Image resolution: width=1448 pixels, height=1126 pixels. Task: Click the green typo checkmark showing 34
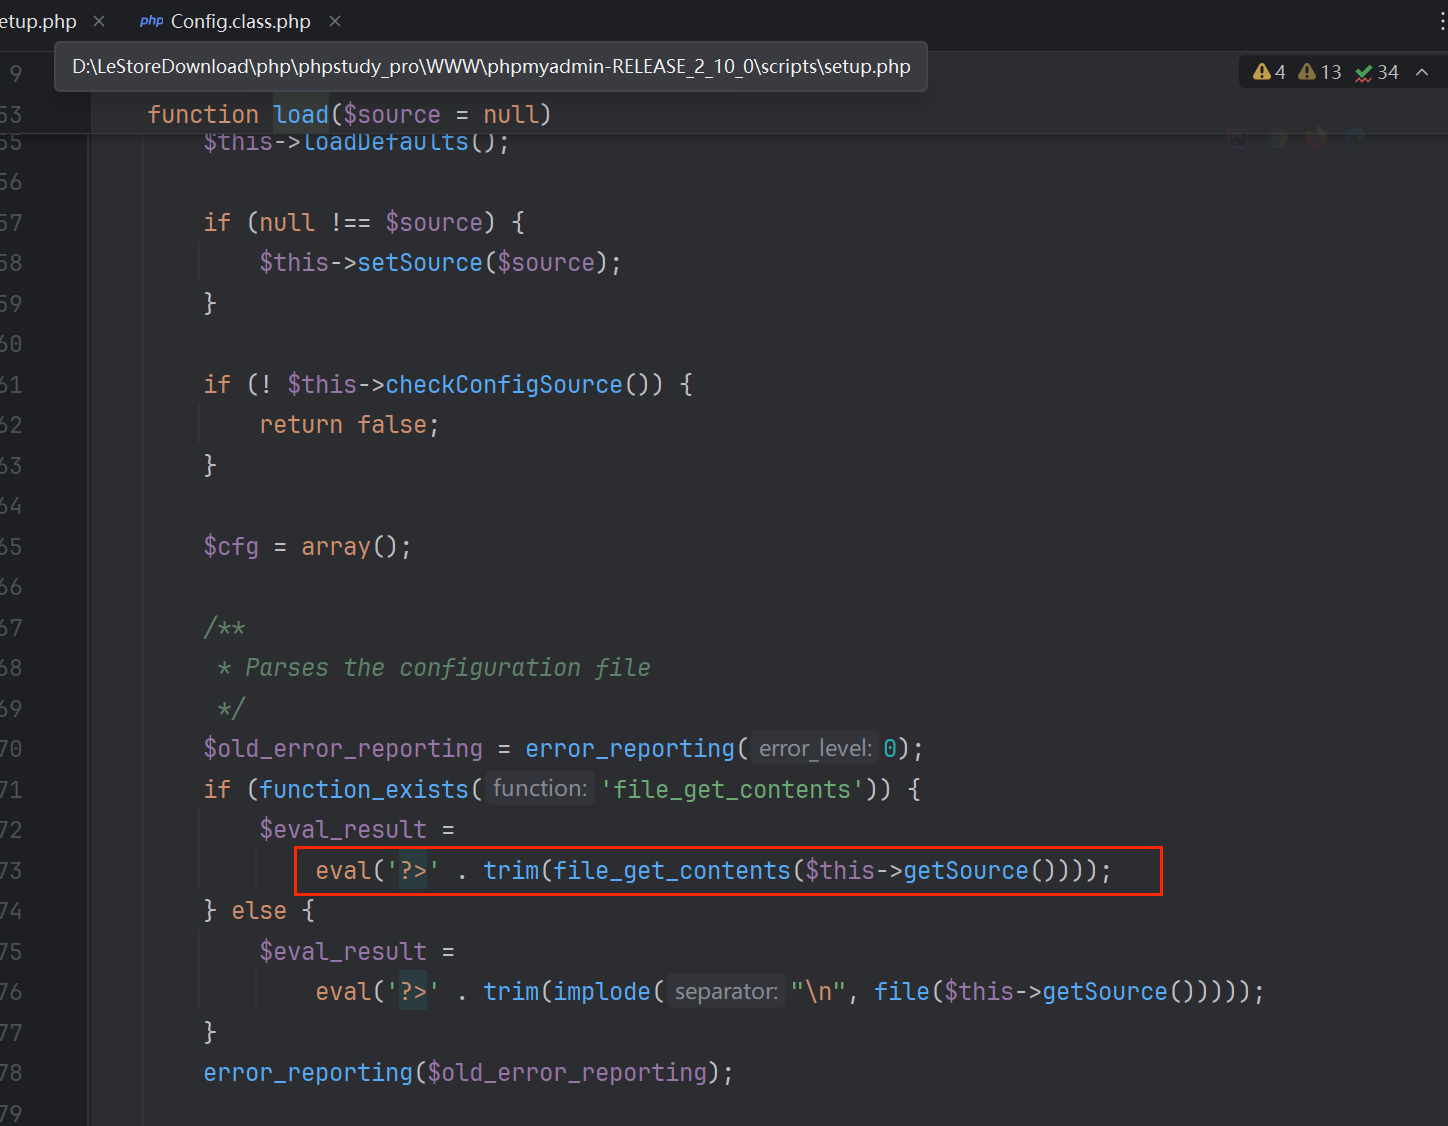click(1364, 72)
